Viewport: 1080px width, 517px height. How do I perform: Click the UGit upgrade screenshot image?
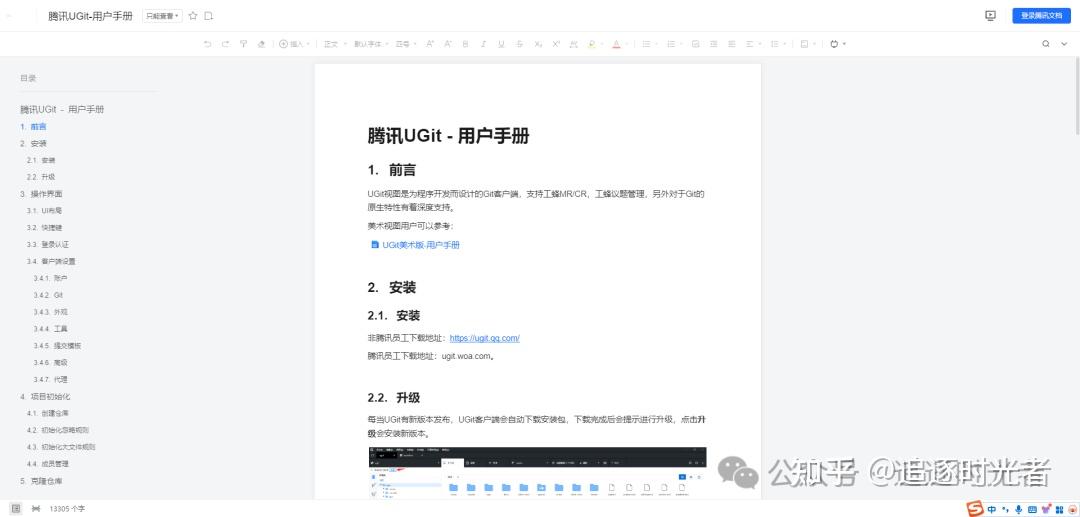point(537,473)
